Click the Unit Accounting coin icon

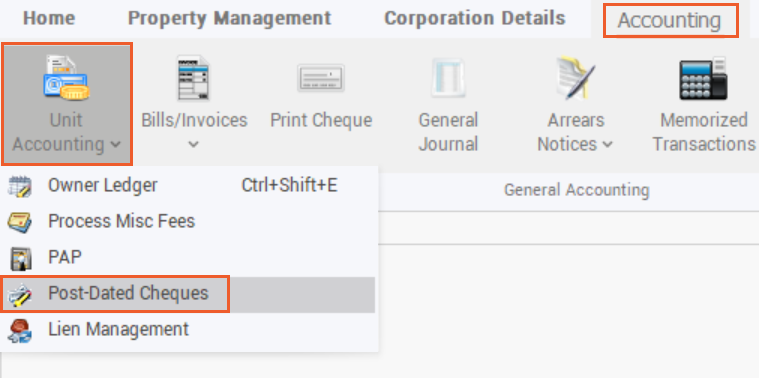[x=66, y=77]
